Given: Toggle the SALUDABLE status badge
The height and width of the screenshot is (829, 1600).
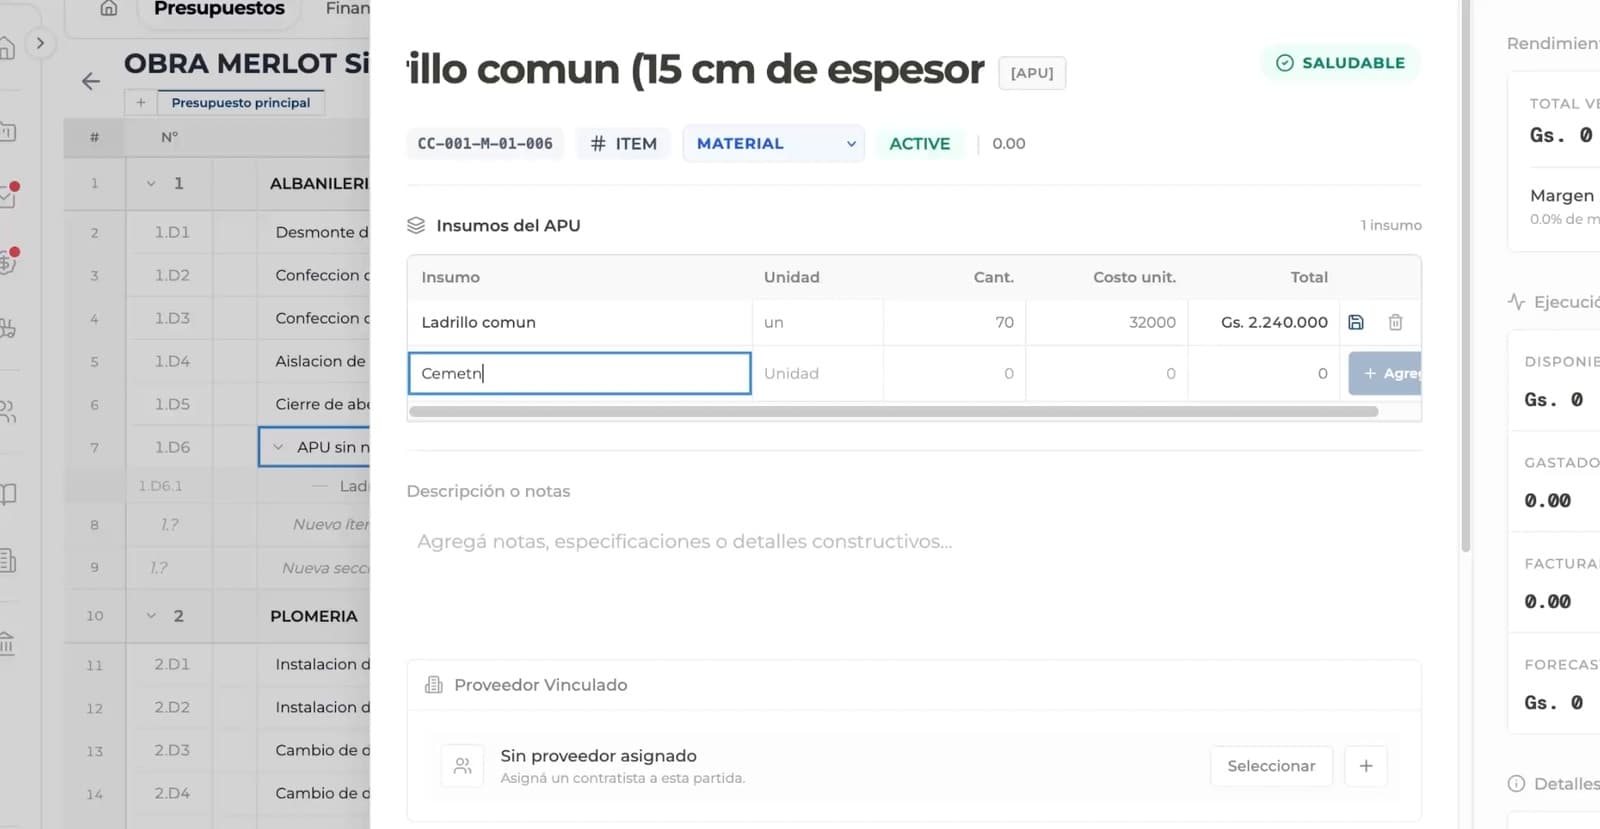Looking at the screenshot, I should click(x=1340, y=63).
